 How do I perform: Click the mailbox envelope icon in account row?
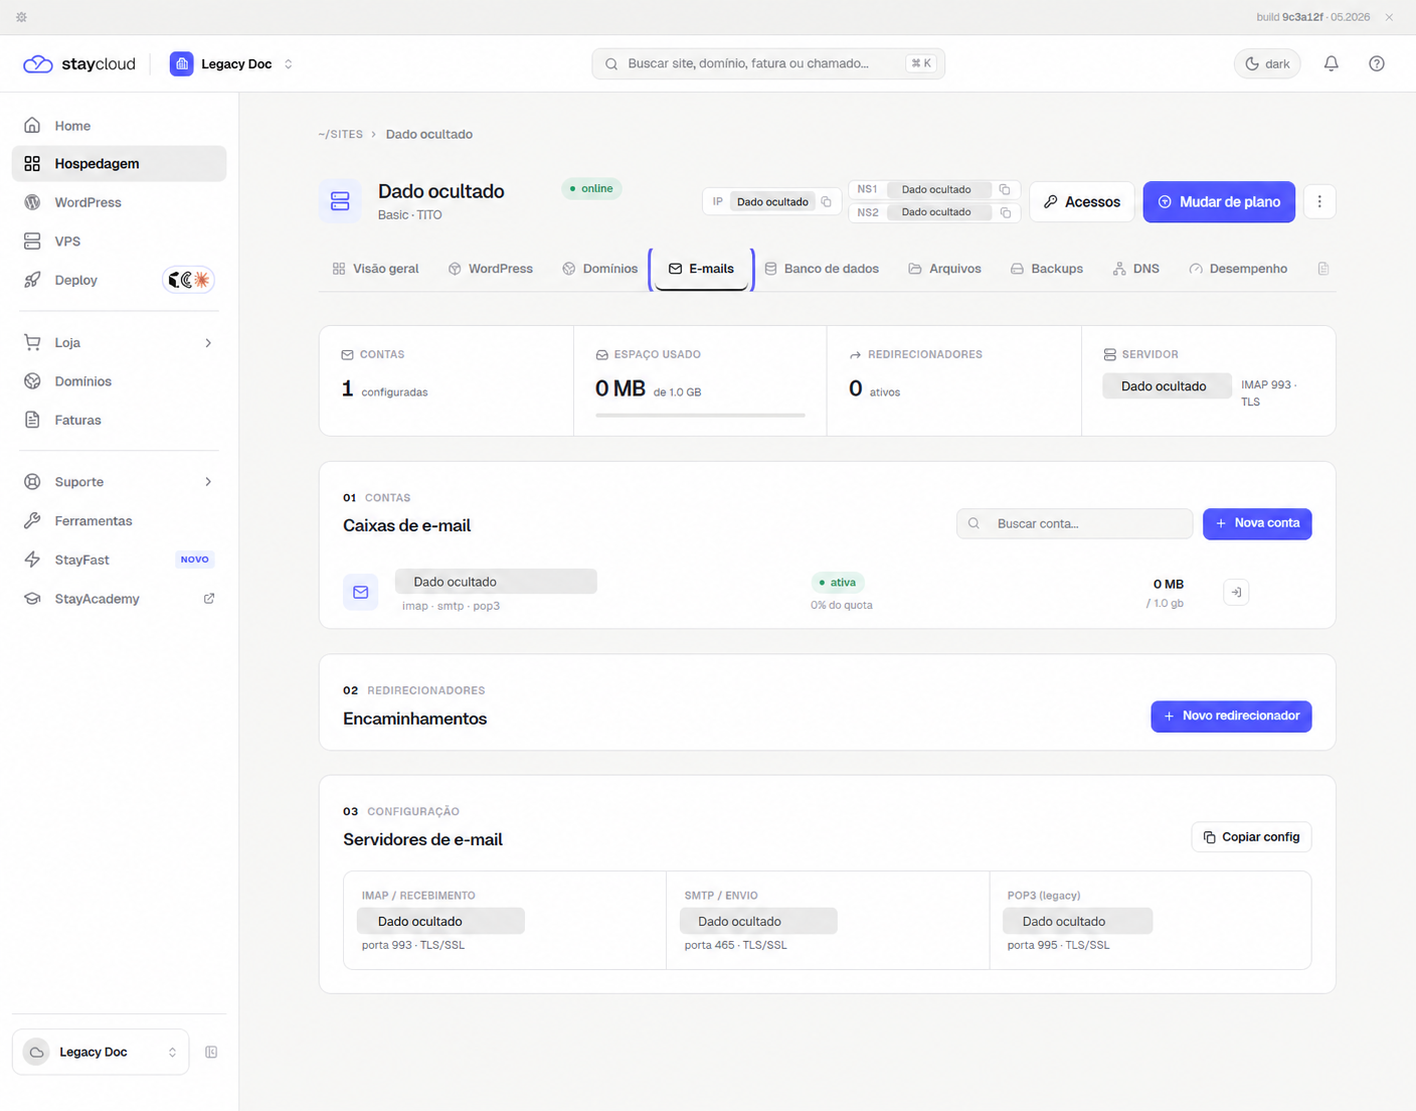point(361,592)
